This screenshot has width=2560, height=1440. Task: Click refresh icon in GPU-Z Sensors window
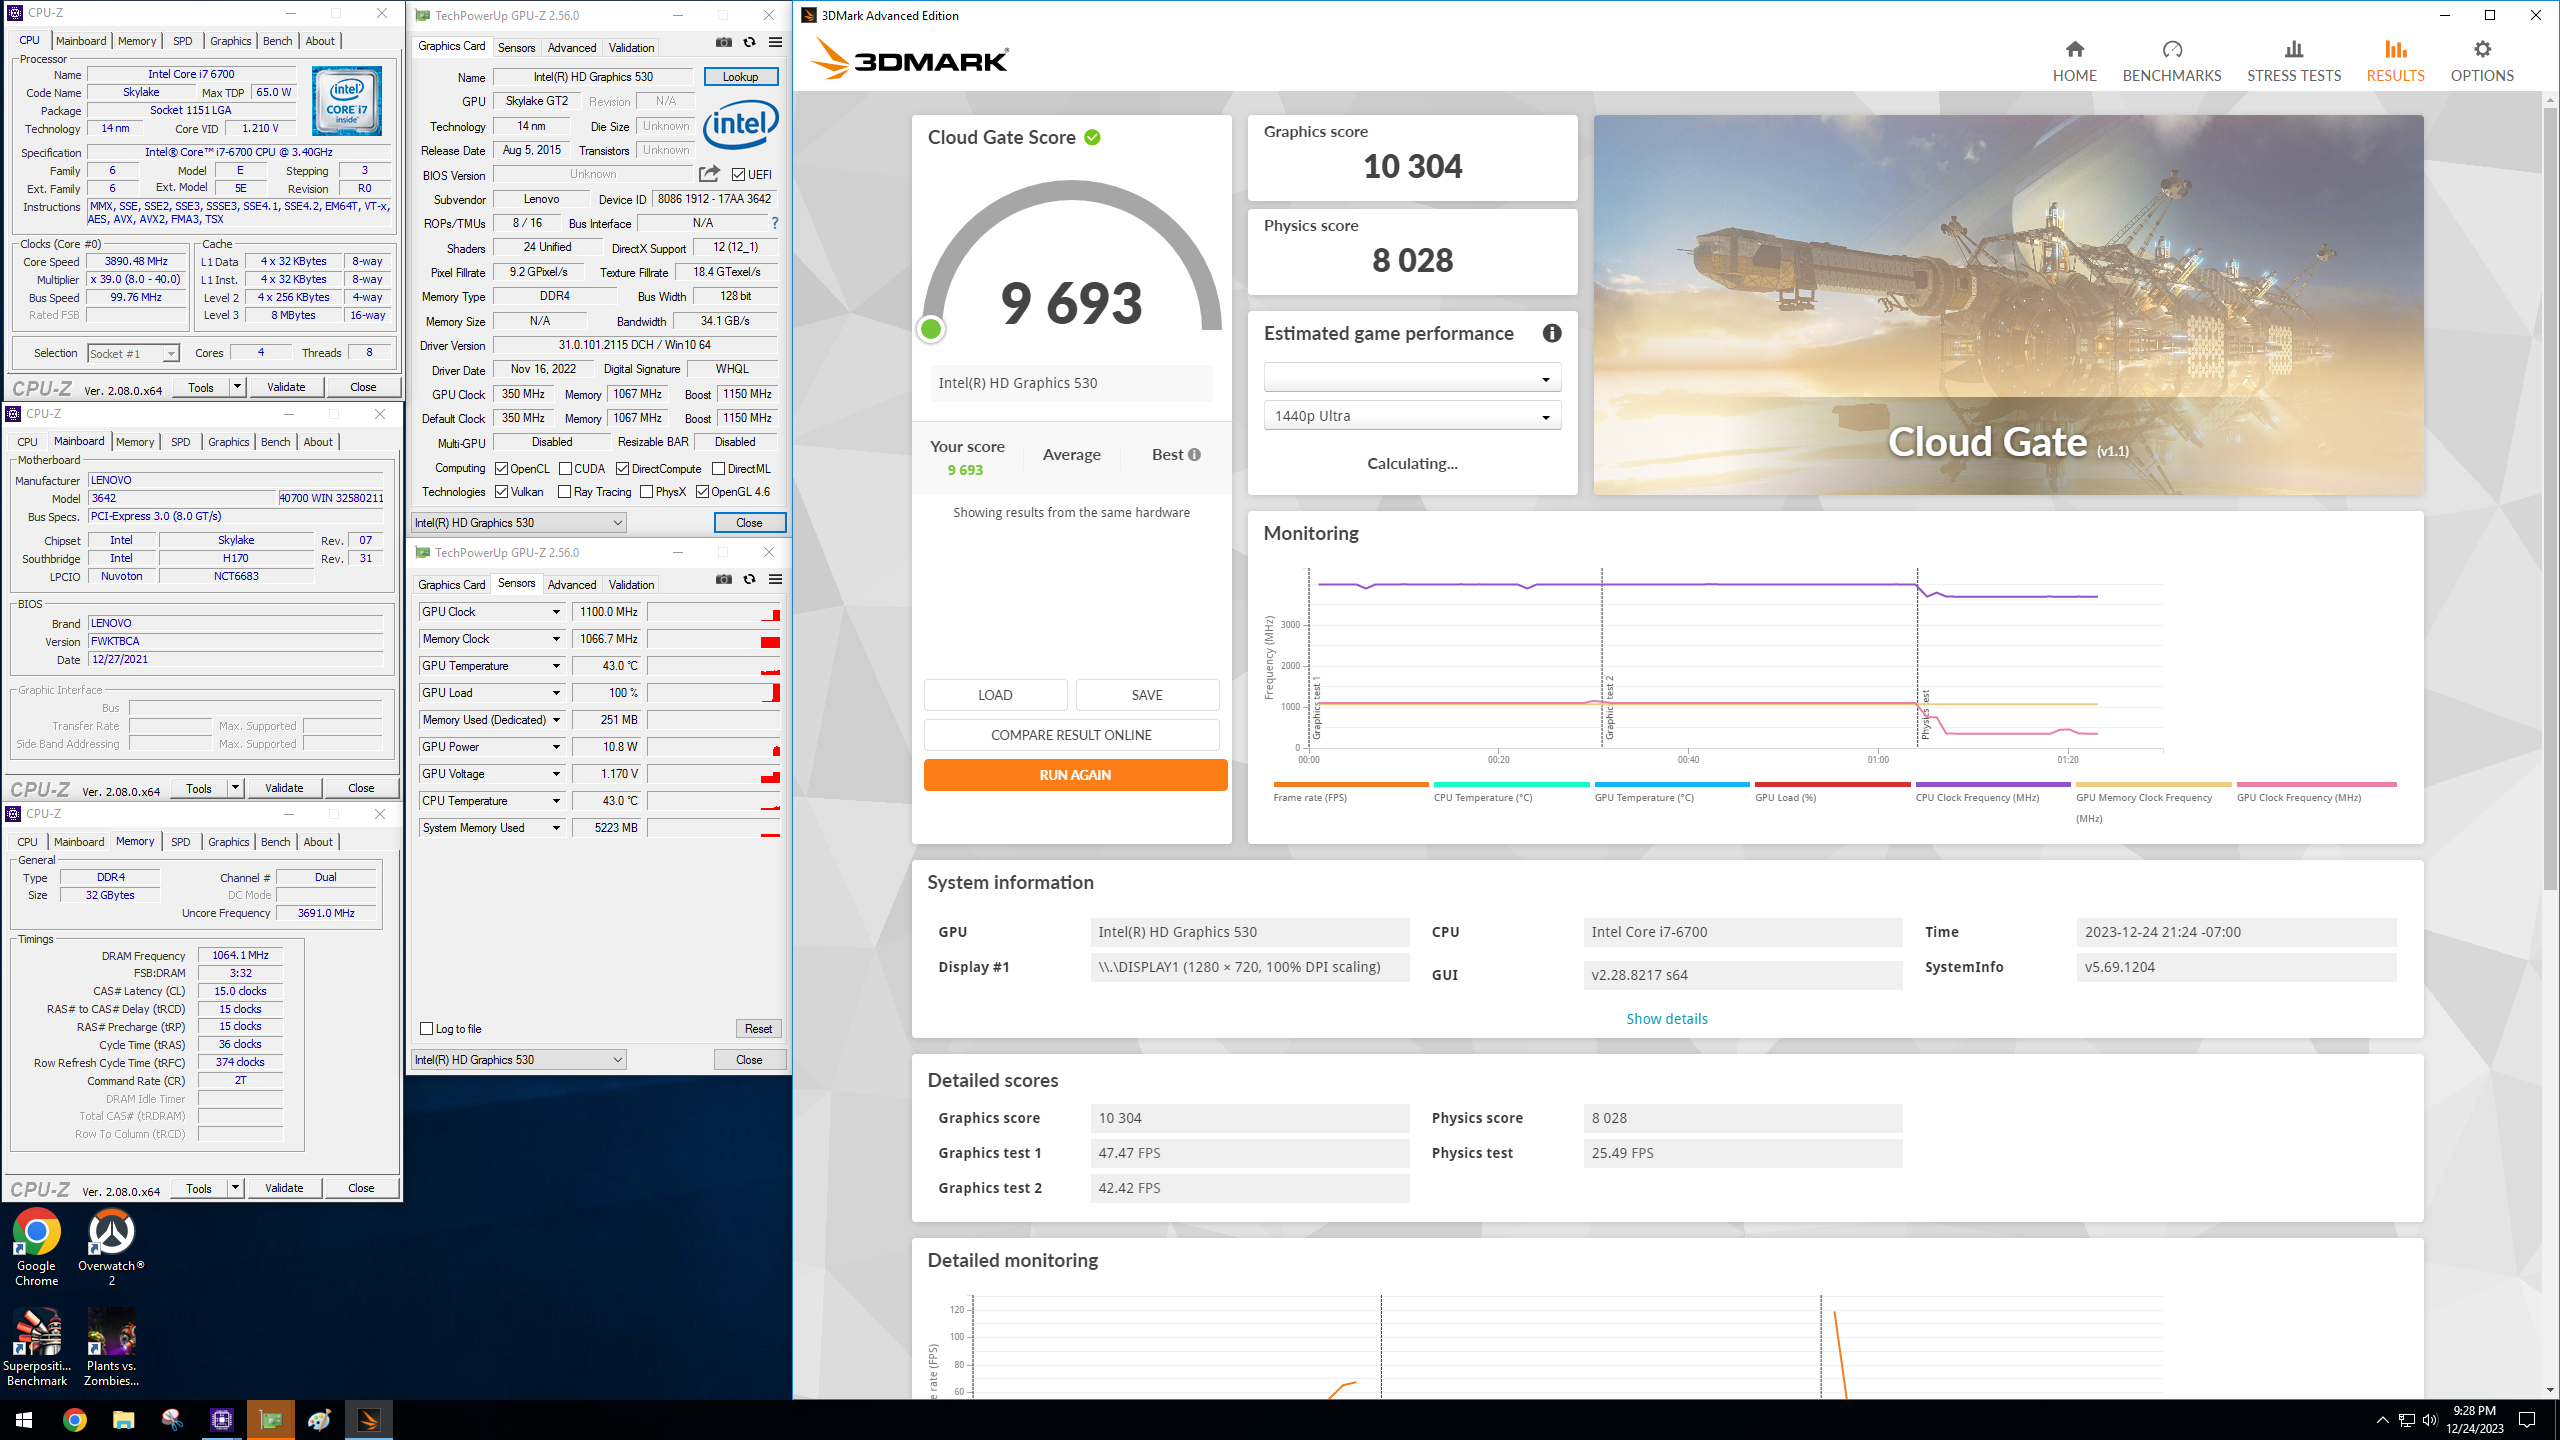pos(749,579)
